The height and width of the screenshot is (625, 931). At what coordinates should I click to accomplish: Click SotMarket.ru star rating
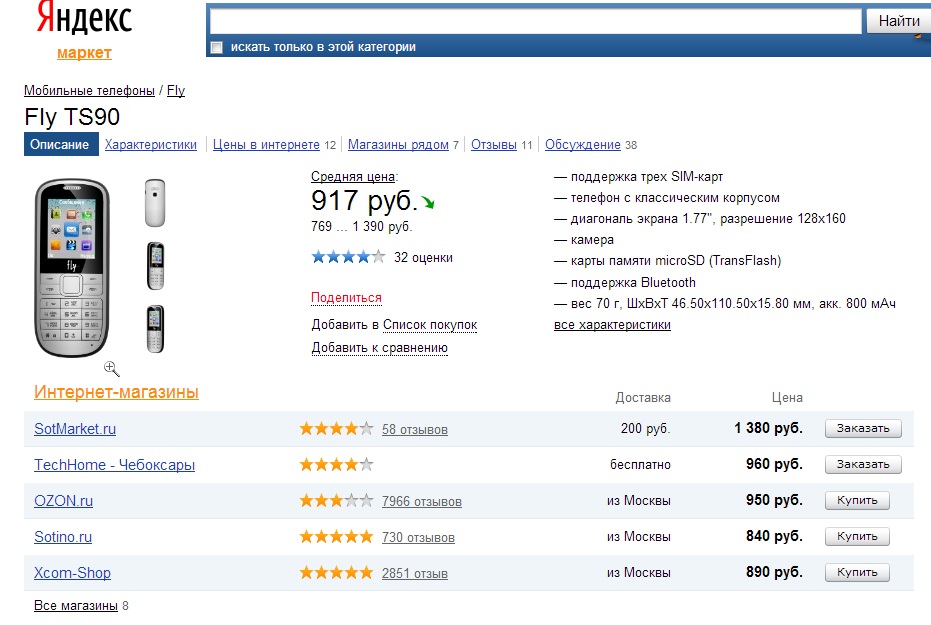(336, 429)
